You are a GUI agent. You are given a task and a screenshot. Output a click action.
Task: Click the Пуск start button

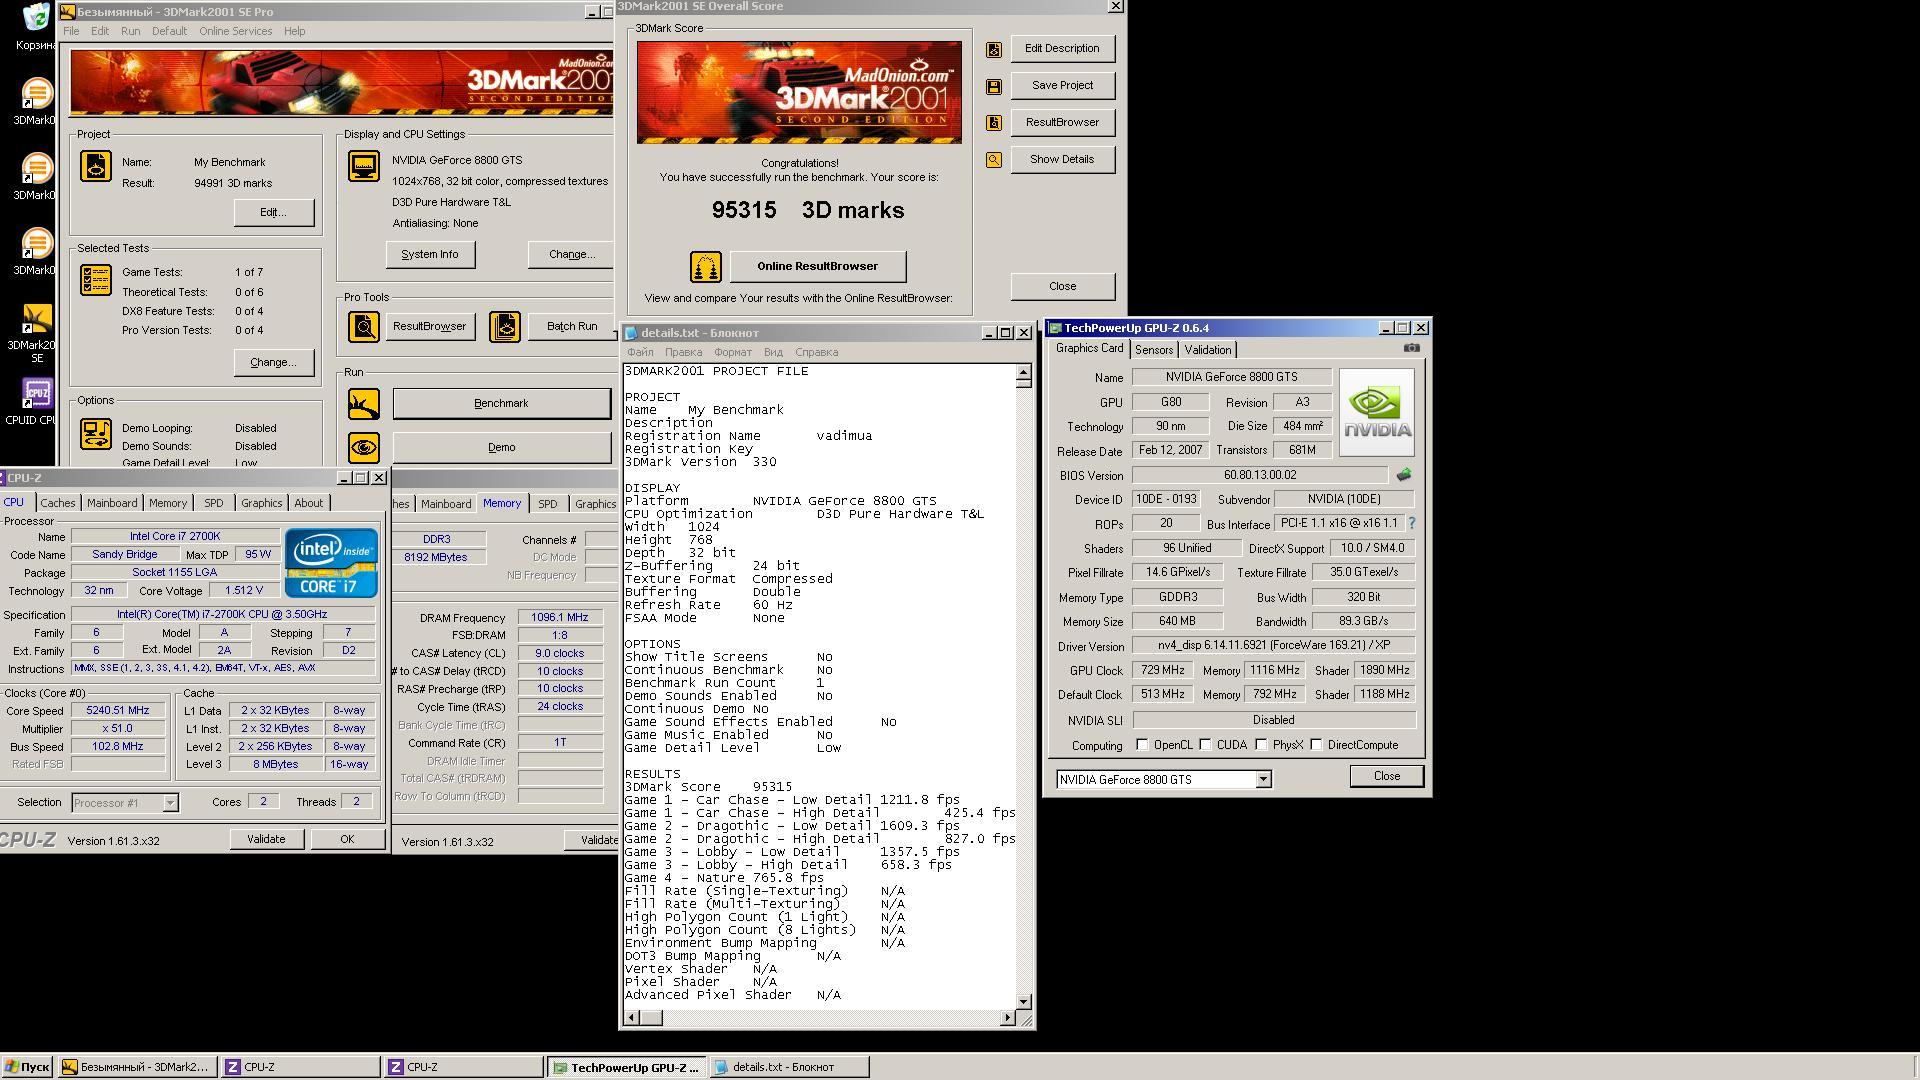click(x=27, y=1067)
